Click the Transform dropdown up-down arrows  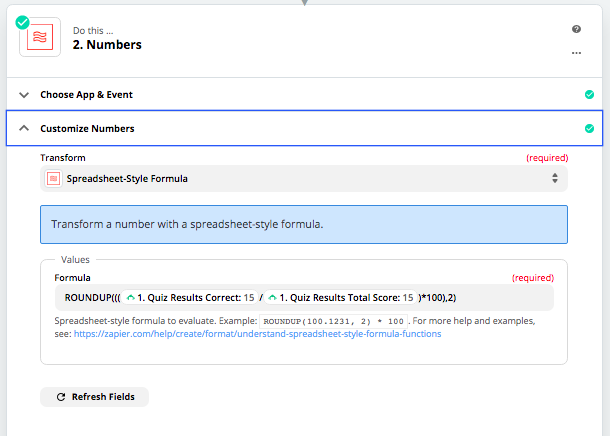point(555,178)
